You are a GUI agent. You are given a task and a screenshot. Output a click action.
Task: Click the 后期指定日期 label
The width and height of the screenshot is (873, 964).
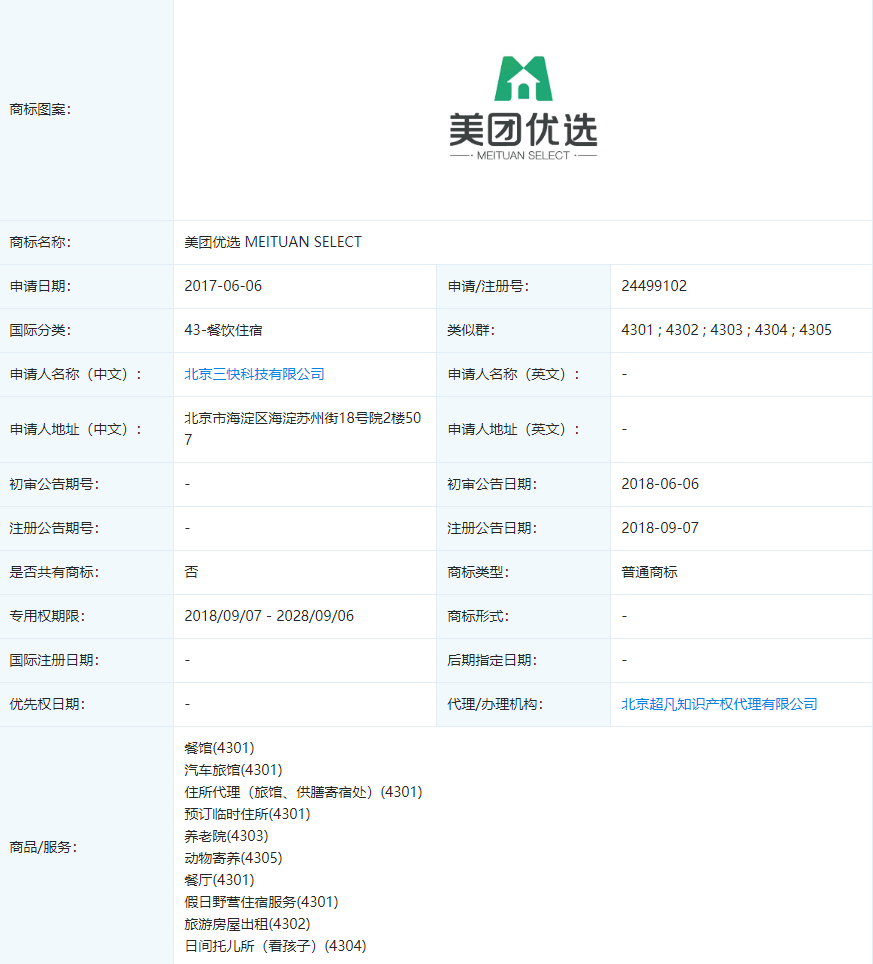492,660
